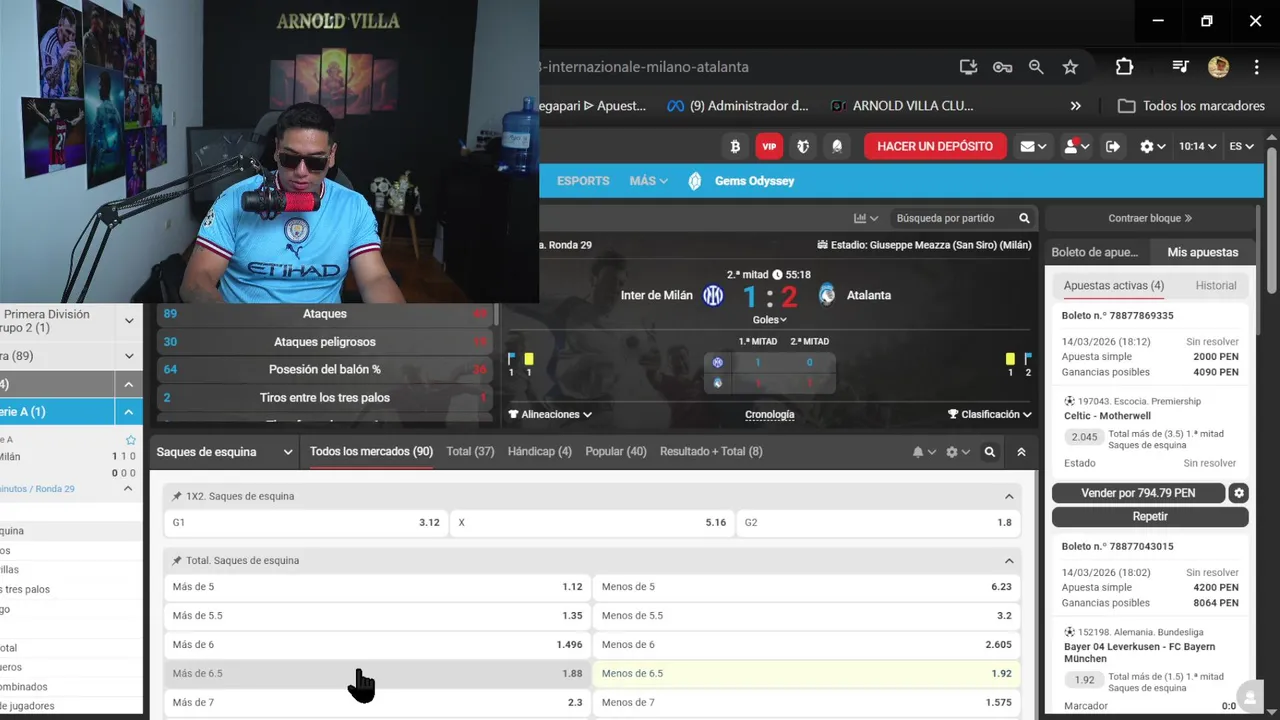1280x720 pixels.
Task: Open the 10:14 time zone dropdown
Action: coord(1197,146)
